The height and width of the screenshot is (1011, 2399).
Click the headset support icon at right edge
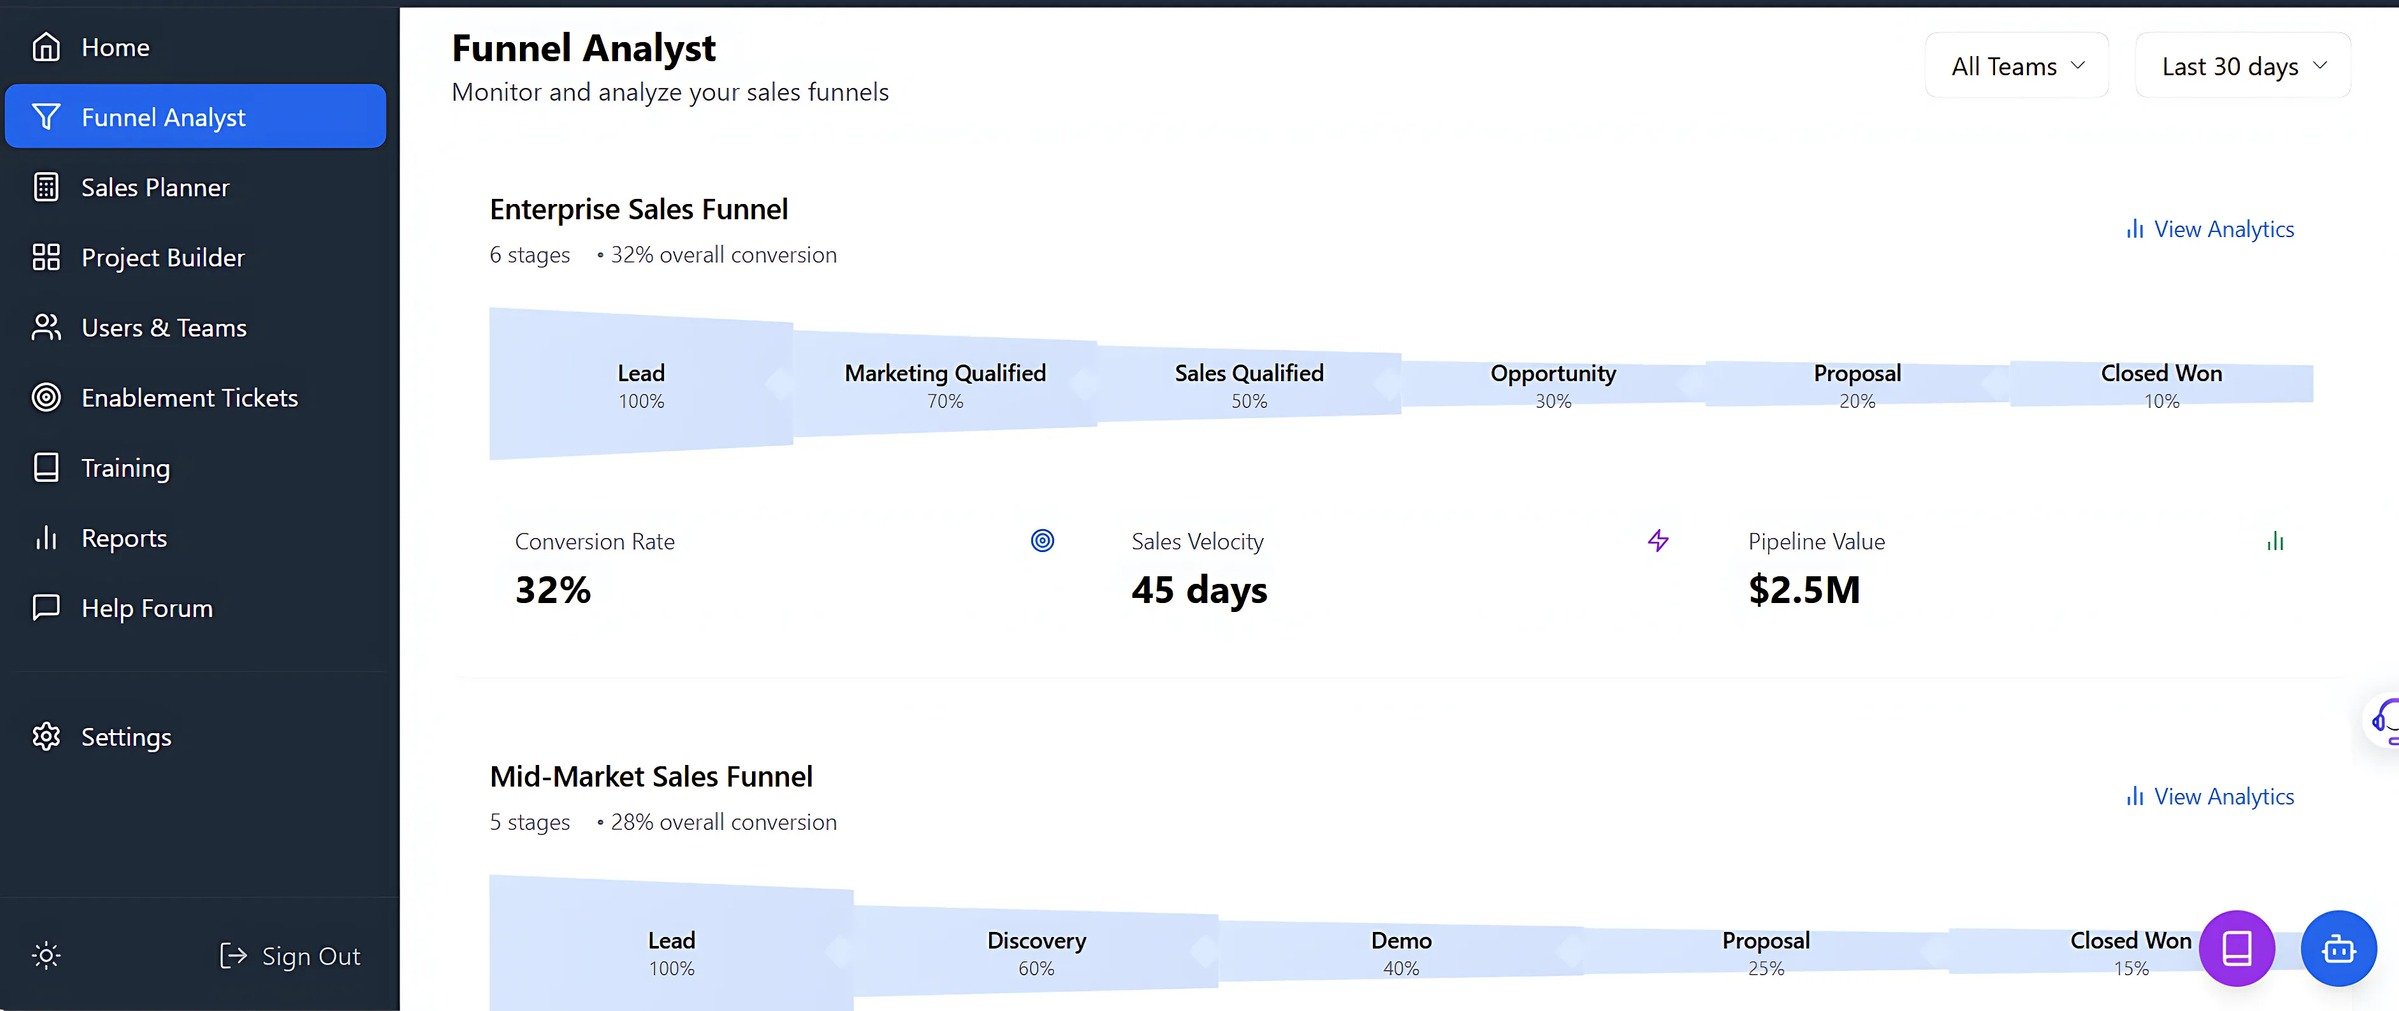(x=2386, y=720)
